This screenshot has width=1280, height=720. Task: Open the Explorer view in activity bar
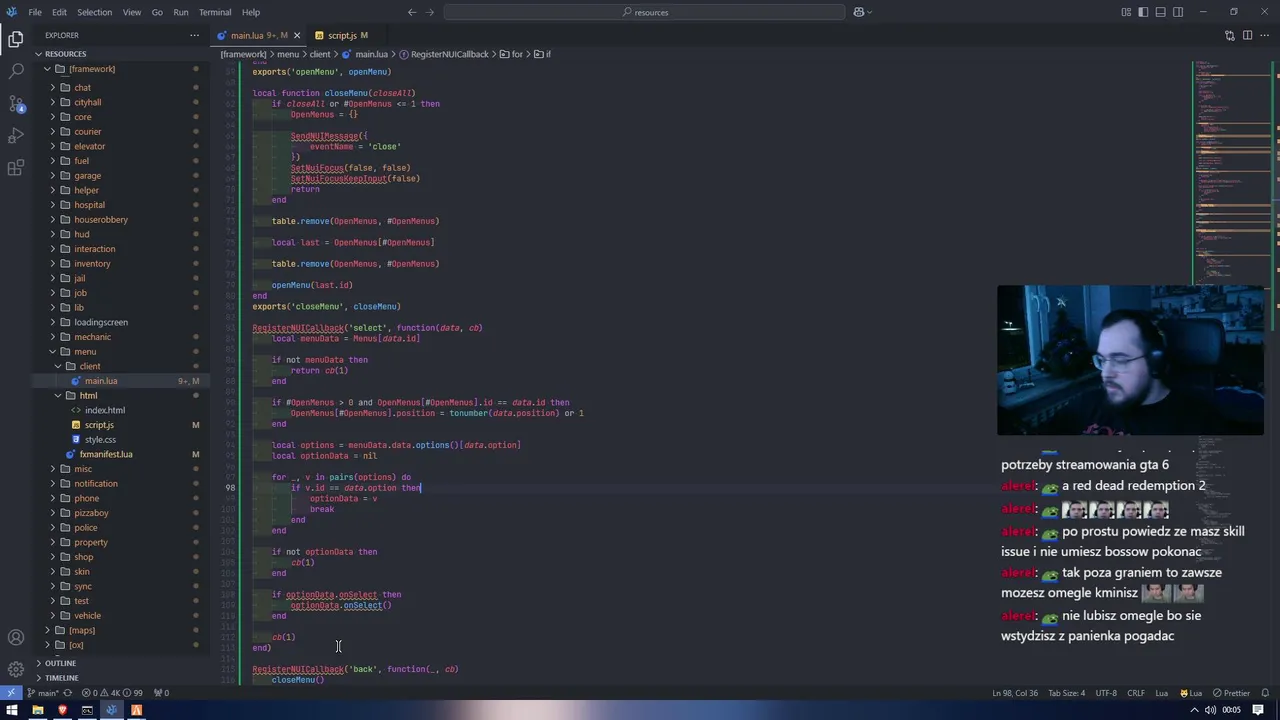coord(16,40)
